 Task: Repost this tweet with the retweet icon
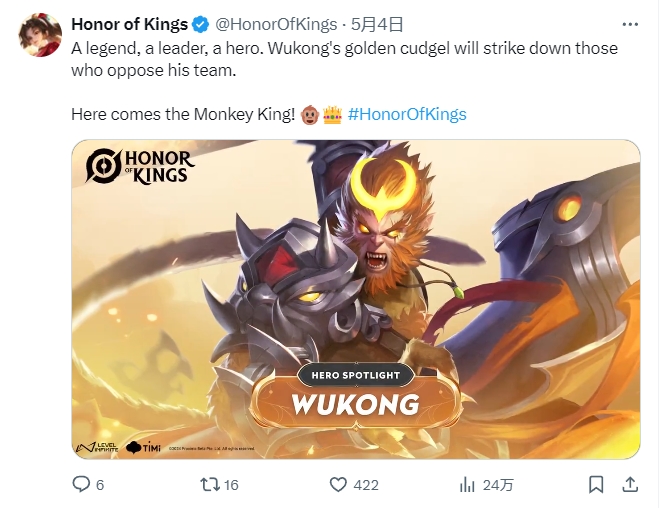tap(210, 484)
